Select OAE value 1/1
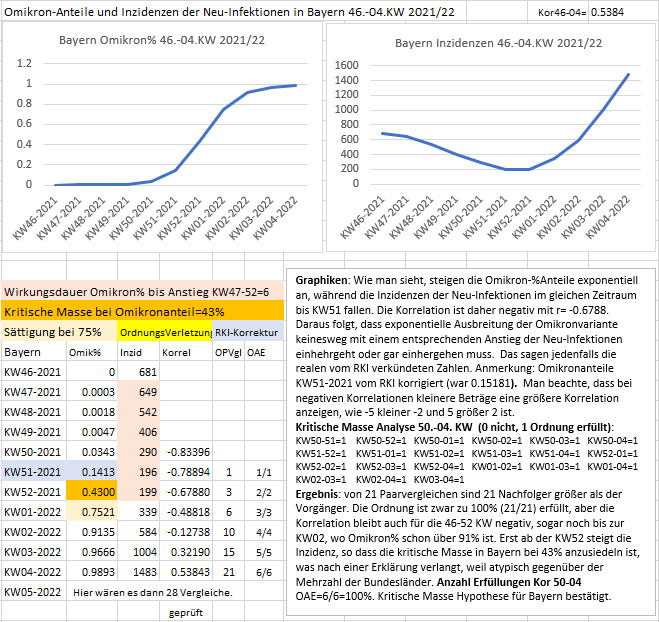 coord(264,472)
